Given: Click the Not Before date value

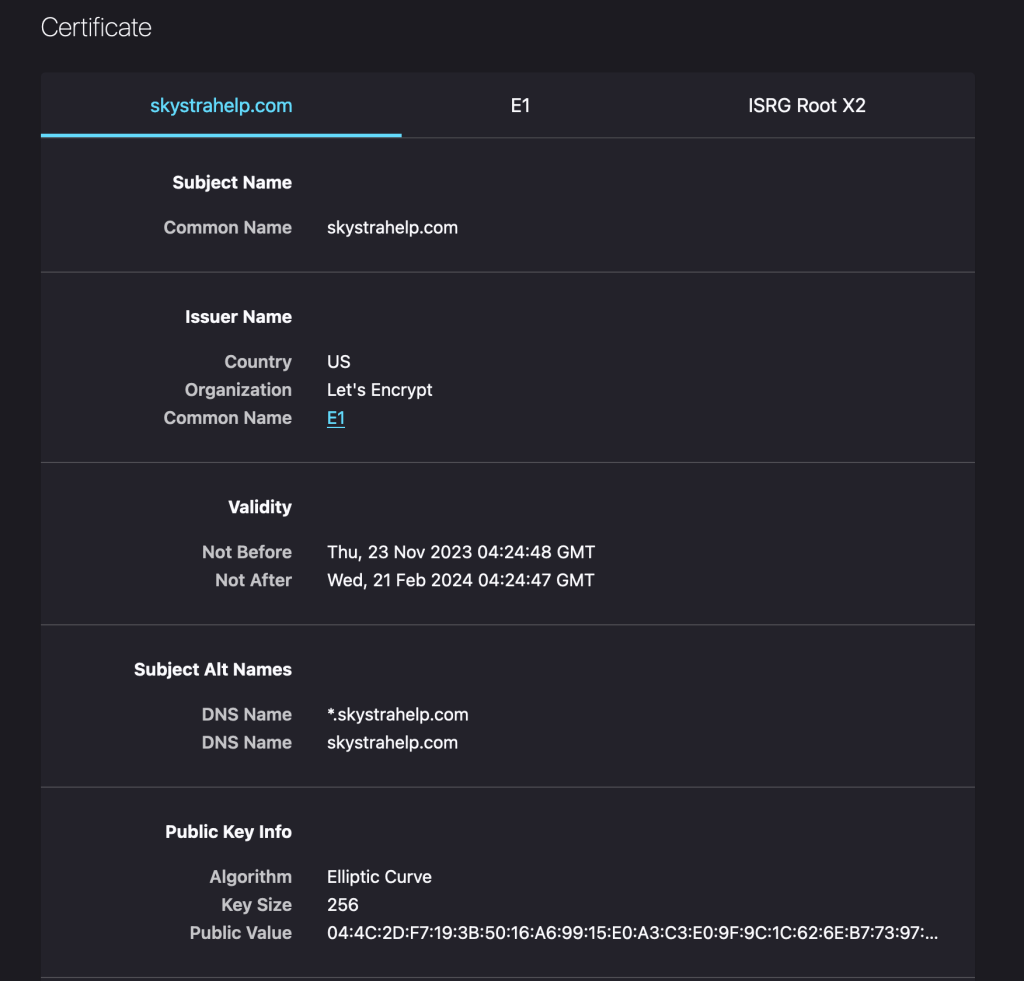Looking at the screenshot, I should point(460,552).
